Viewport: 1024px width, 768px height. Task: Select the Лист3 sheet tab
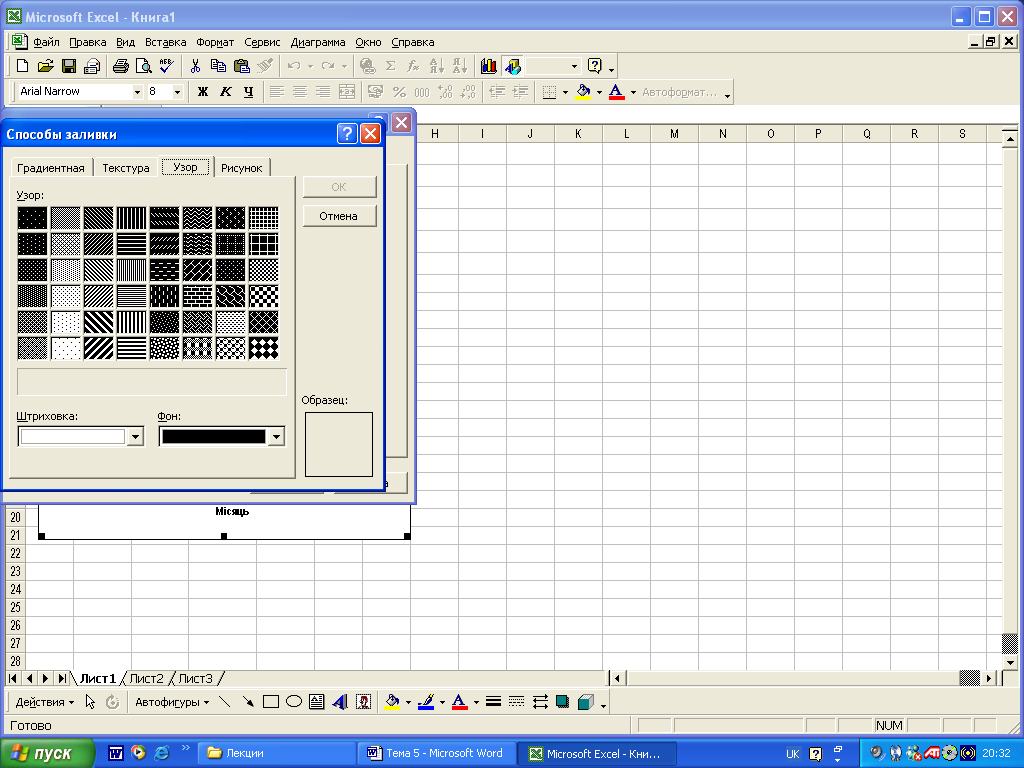tap(195, 679)
